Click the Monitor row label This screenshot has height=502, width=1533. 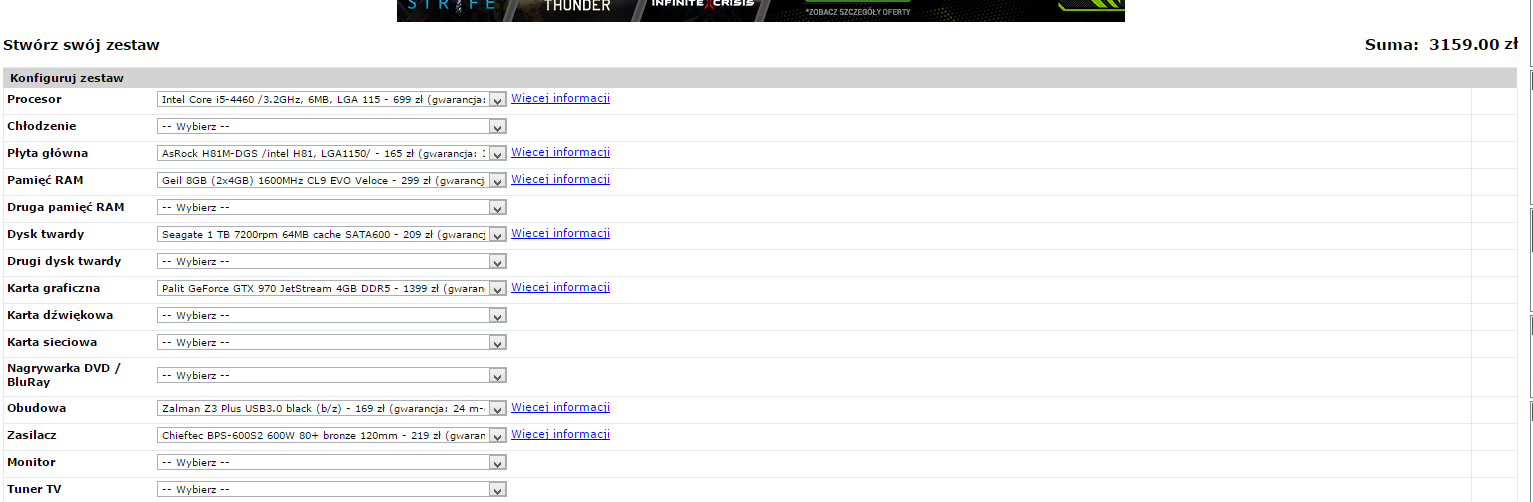pos(32,462)
